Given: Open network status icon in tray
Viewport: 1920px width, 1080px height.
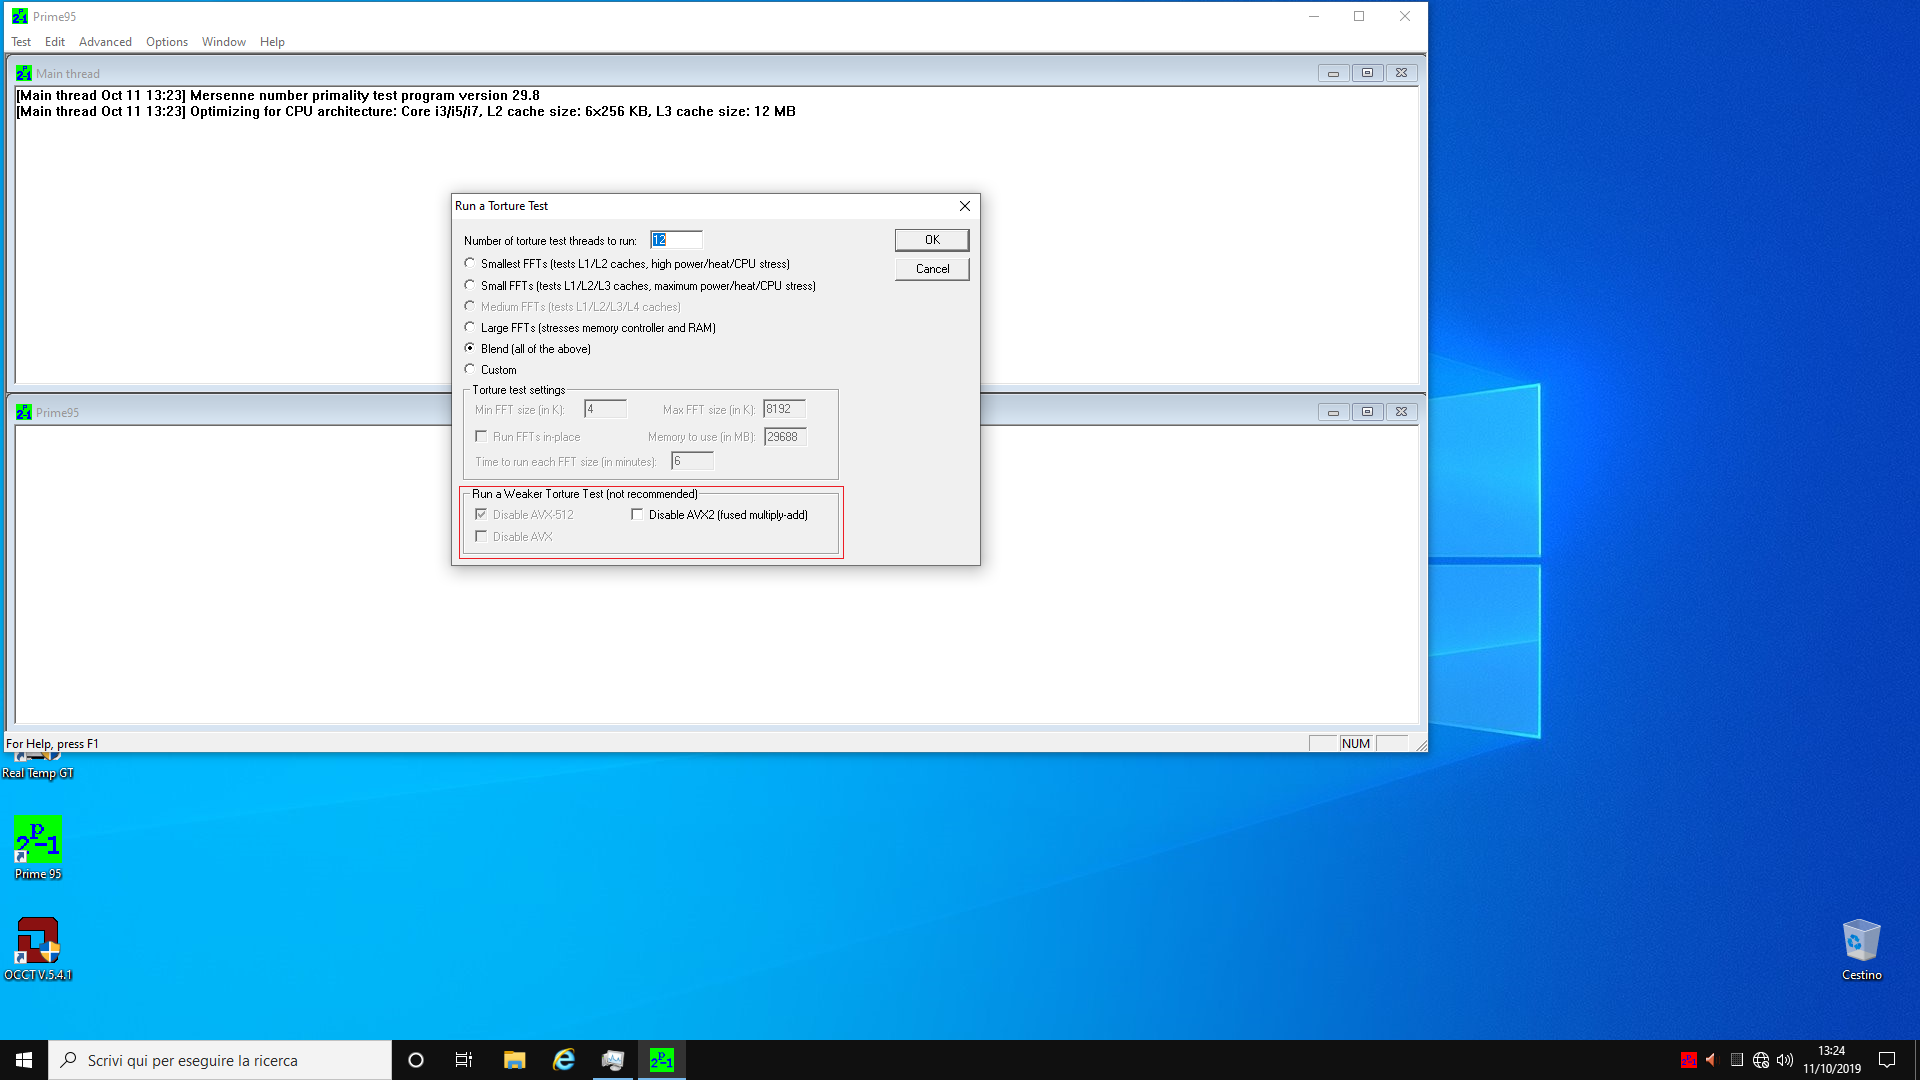Looking at the screenshot, I should [x=1761, y=1060].
